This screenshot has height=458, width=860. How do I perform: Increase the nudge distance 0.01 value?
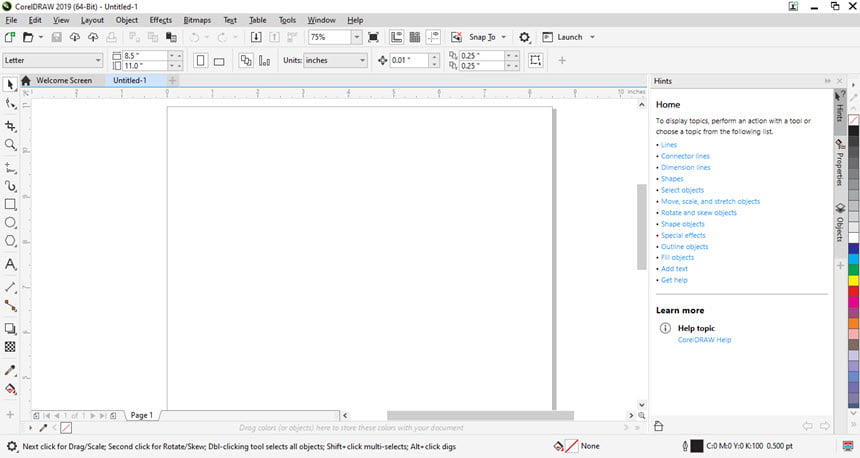pyautogui.click(x=434, y=56)
